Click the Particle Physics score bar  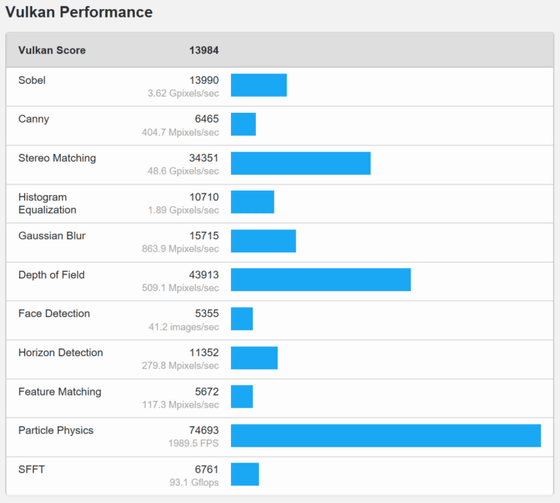click(x=386, y=436)
